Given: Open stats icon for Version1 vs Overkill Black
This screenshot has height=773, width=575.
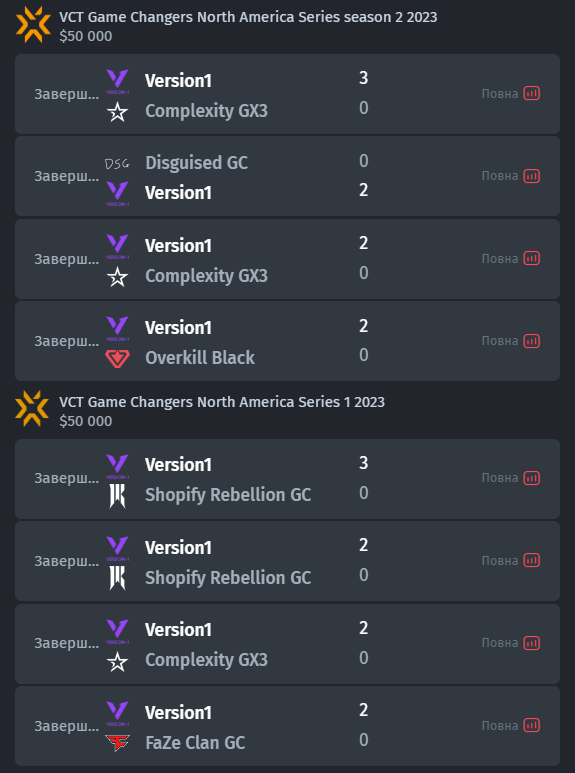Looking at the screenshot, I should click(532, 341).
